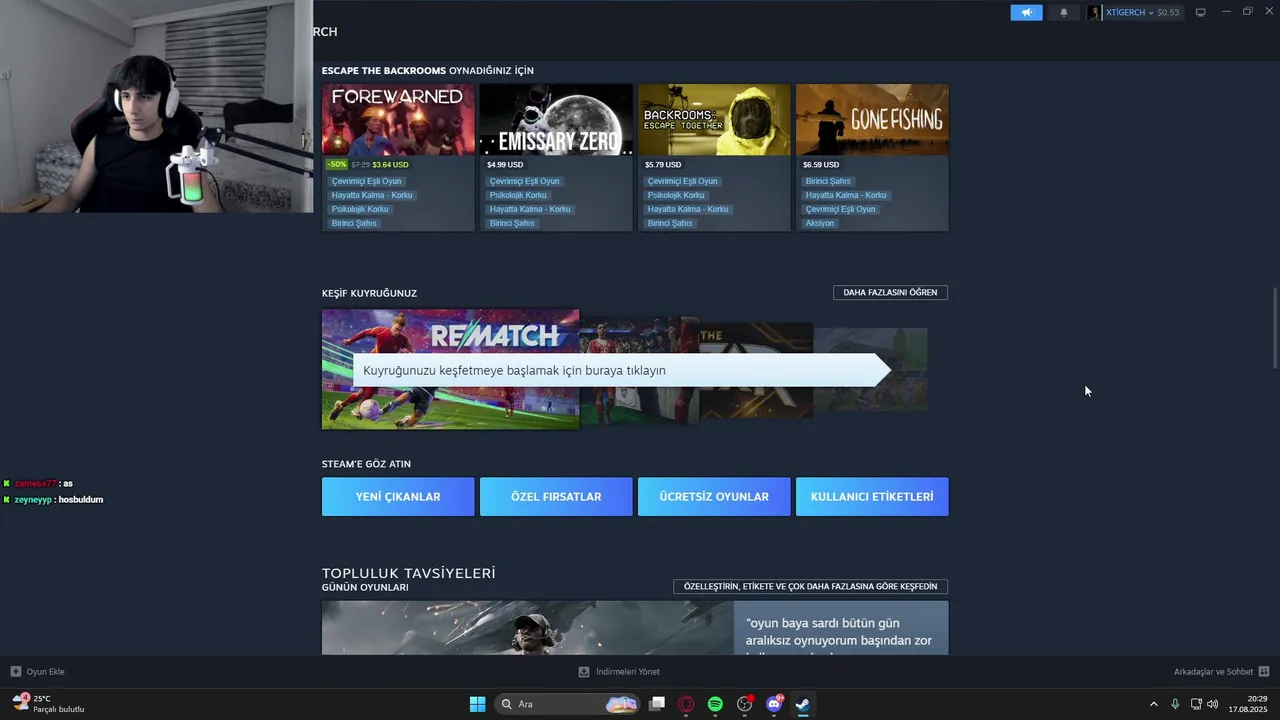Viewport: 1280px width, 720px height.
Task: Open the KULLANICI ETİKETLERİ button
Action: 872,496
